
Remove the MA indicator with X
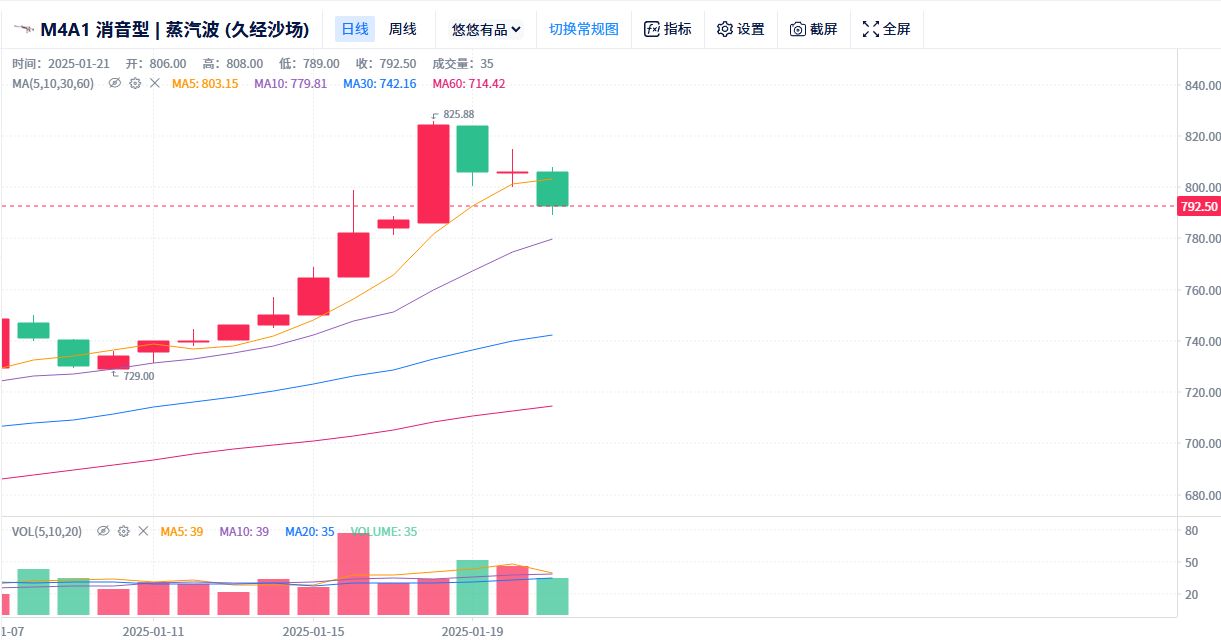point(155,83)
